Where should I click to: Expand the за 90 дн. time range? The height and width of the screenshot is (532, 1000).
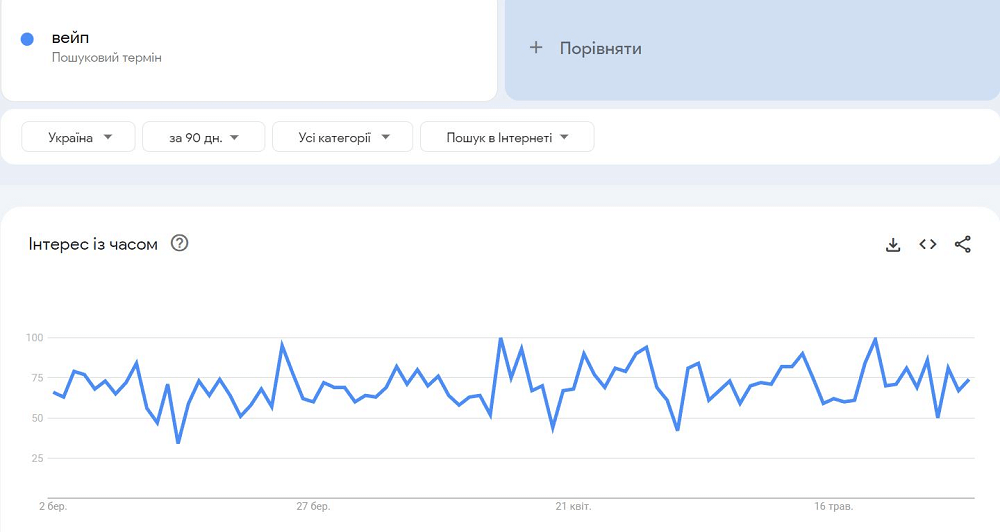203,137
